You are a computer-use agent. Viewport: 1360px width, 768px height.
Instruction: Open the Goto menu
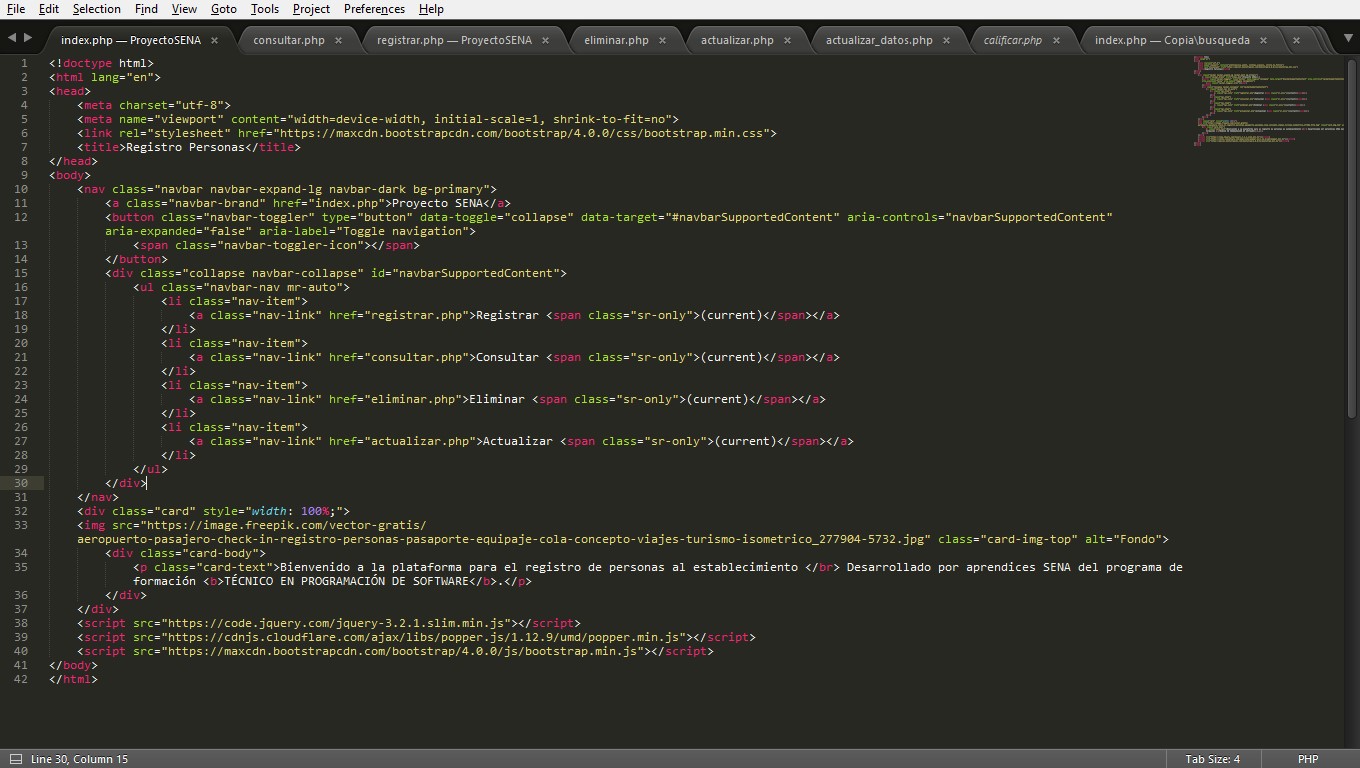224,9
